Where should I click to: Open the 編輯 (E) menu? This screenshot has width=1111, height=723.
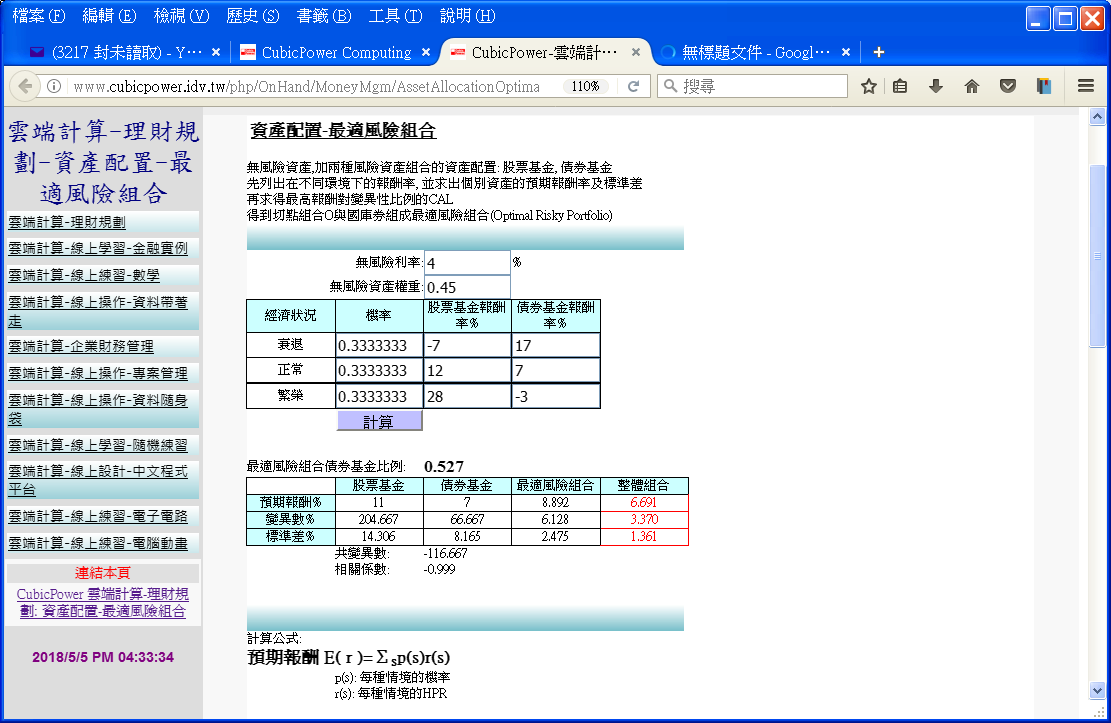tap(109, 16)
